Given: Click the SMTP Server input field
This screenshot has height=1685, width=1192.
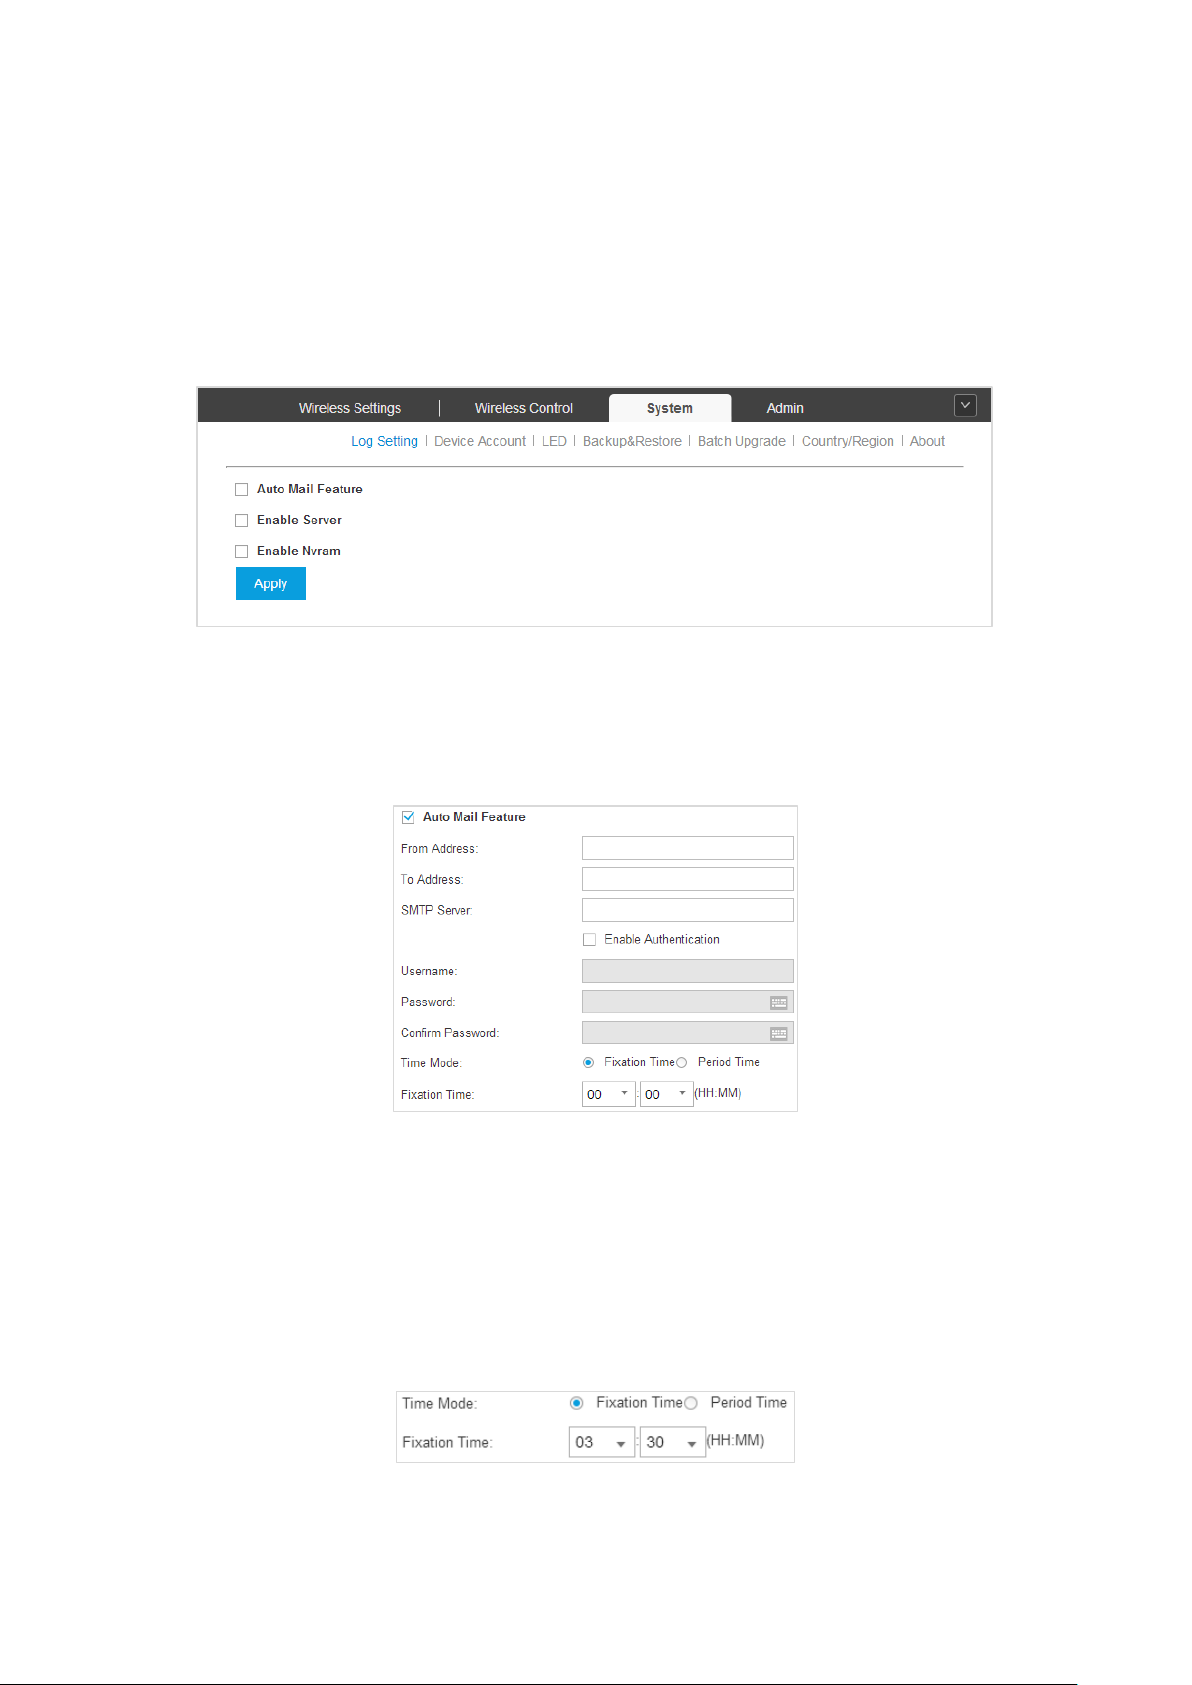Looking at the screenshot, I should 688,910.
